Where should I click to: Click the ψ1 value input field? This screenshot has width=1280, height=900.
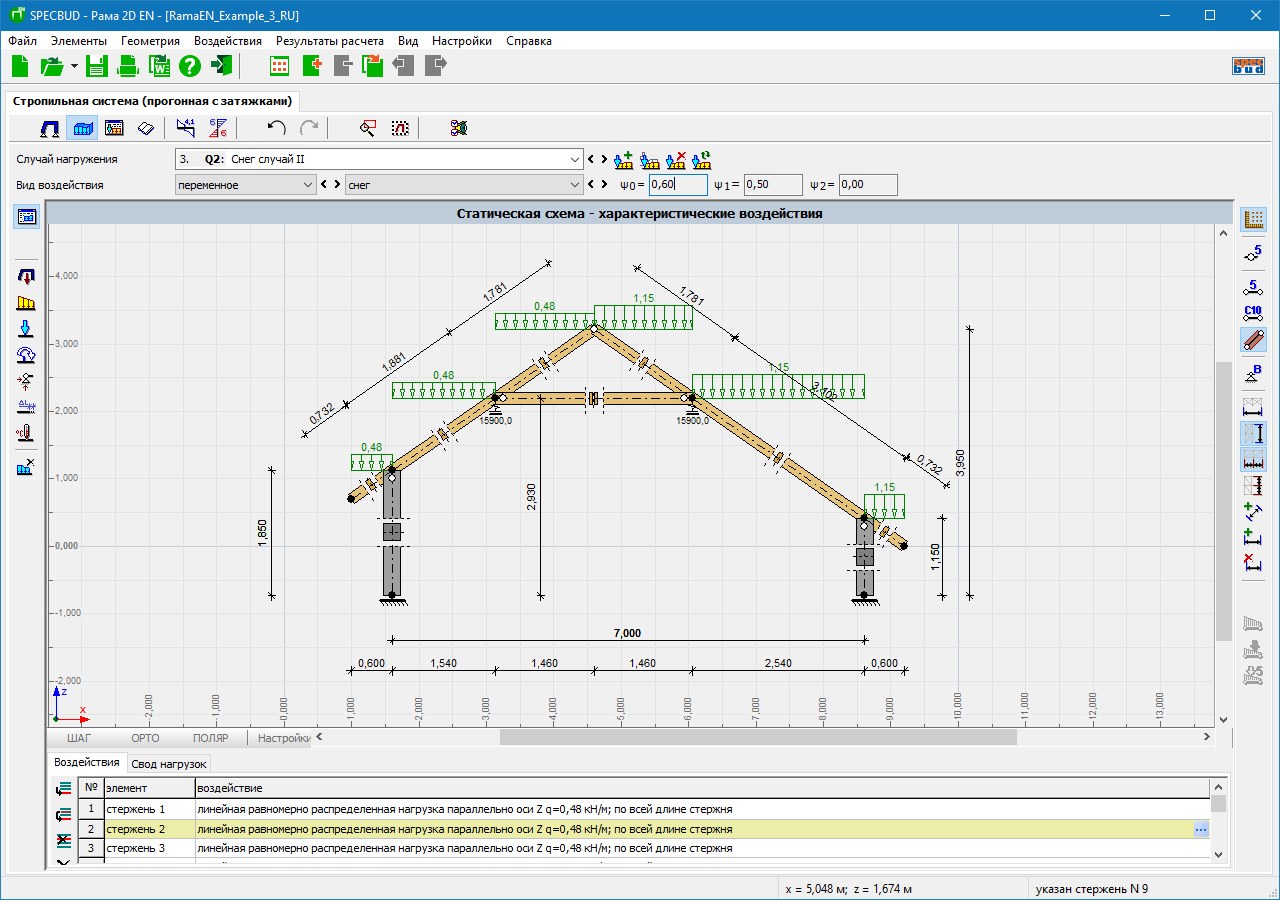pos(773,185)
